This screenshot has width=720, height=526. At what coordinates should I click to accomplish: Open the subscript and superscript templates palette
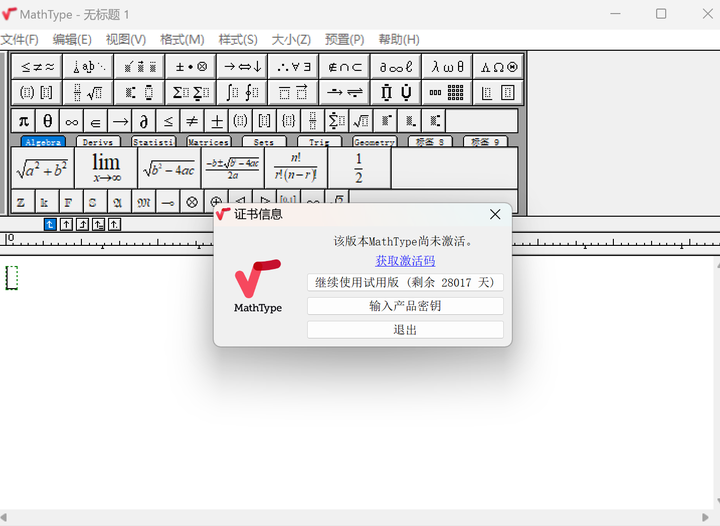pyautogui.click(x=140, y=93)
